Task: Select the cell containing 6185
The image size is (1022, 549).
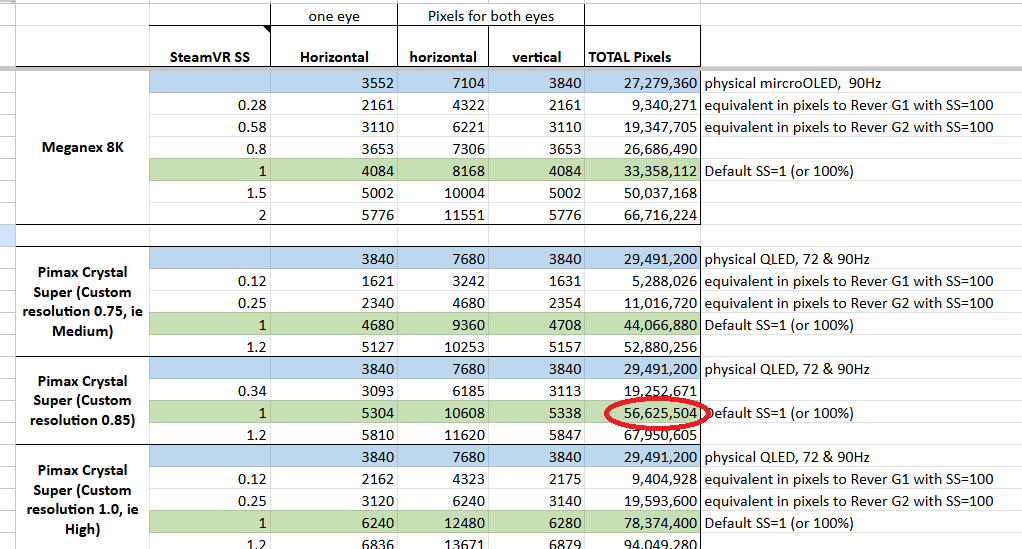Action: click(443, 391)
